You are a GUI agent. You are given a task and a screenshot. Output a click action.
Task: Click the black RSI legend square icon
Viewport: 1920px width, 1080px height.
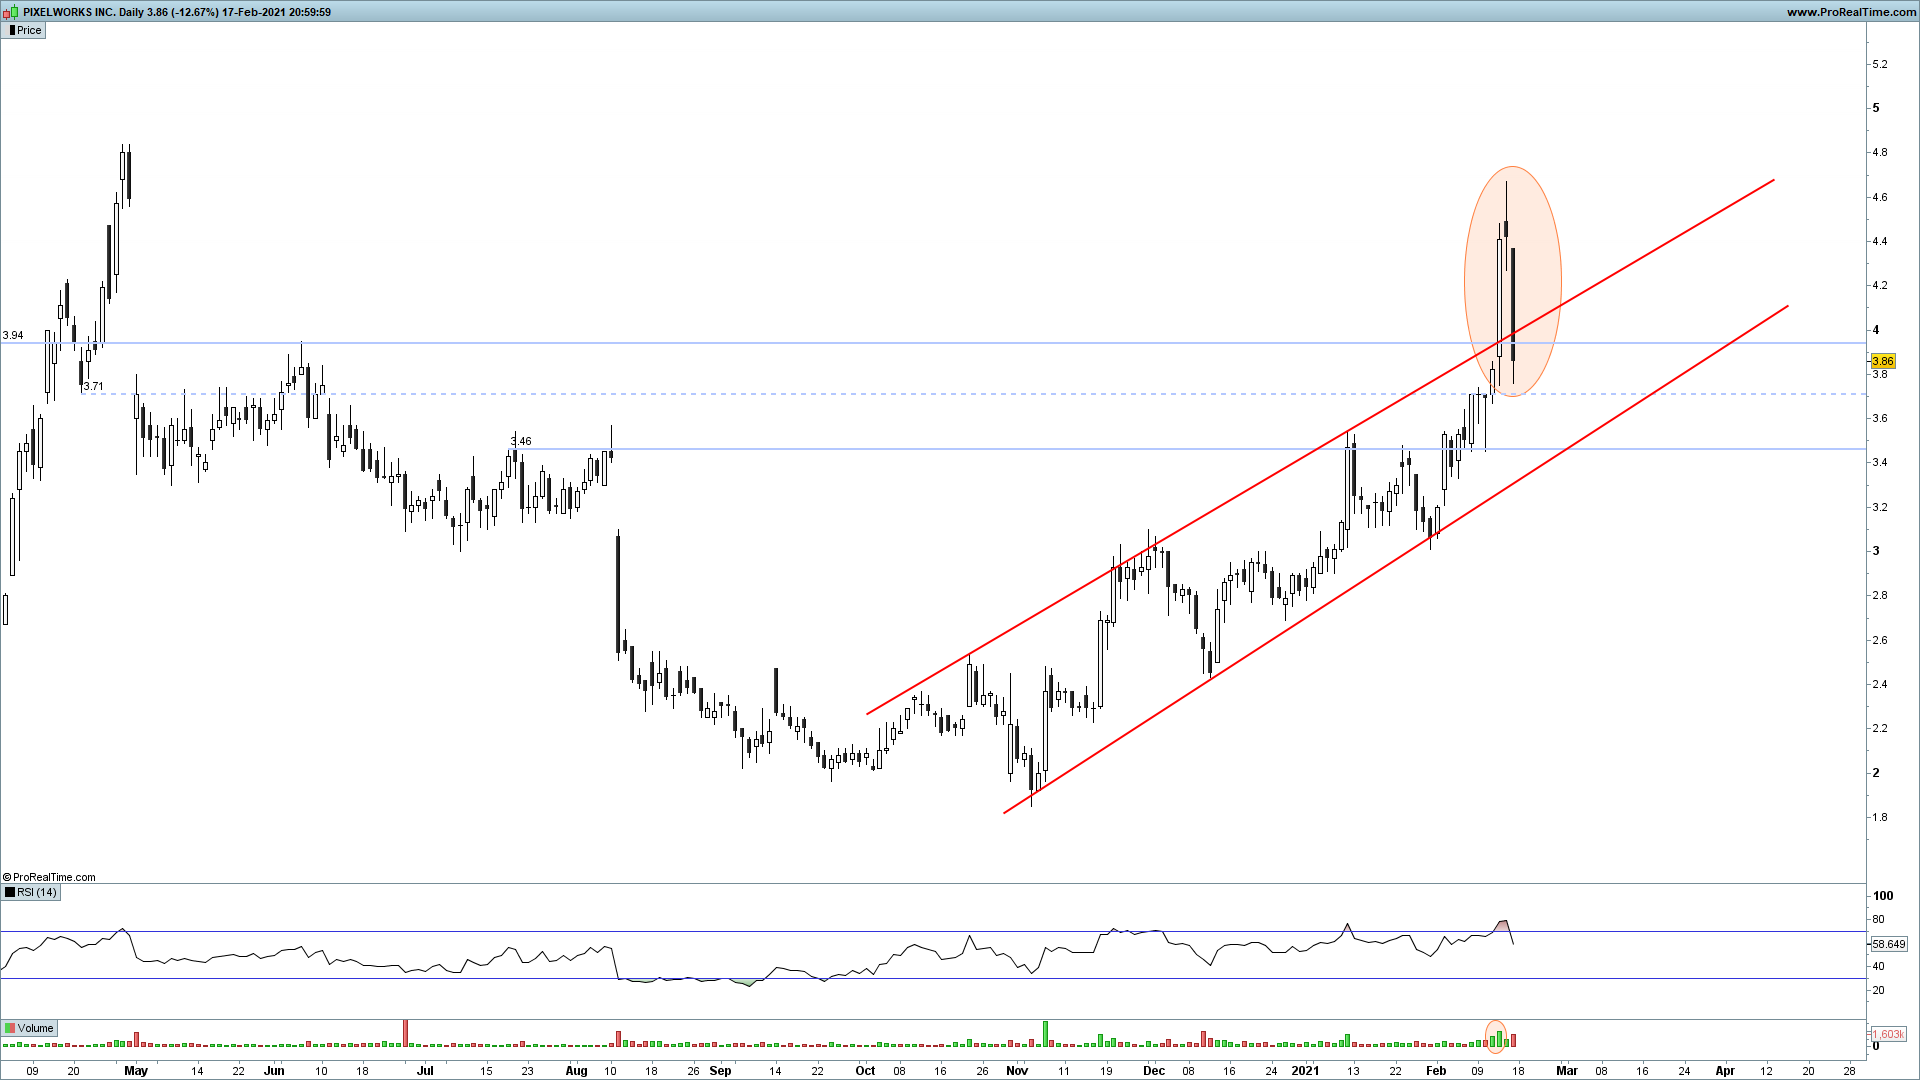pos(10,892)
